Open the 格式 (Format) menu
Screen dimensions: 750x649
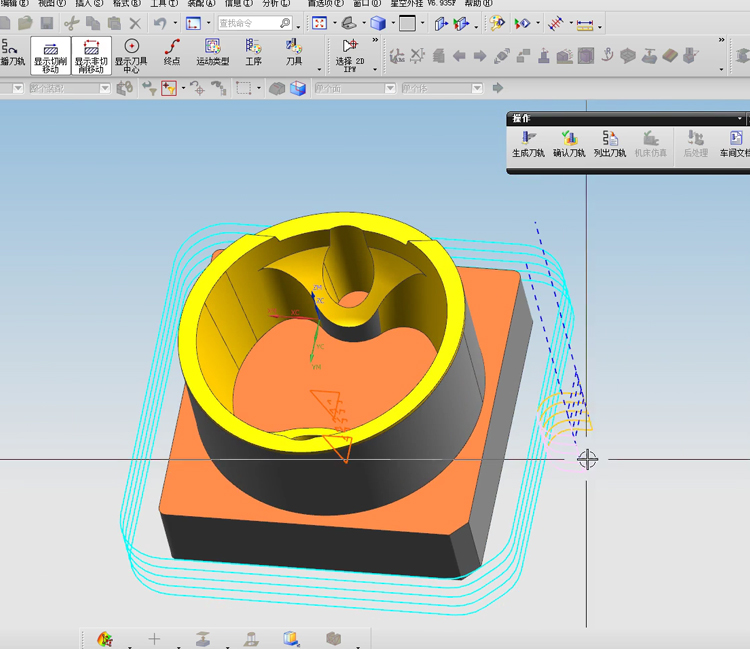(x=127, y=3)
